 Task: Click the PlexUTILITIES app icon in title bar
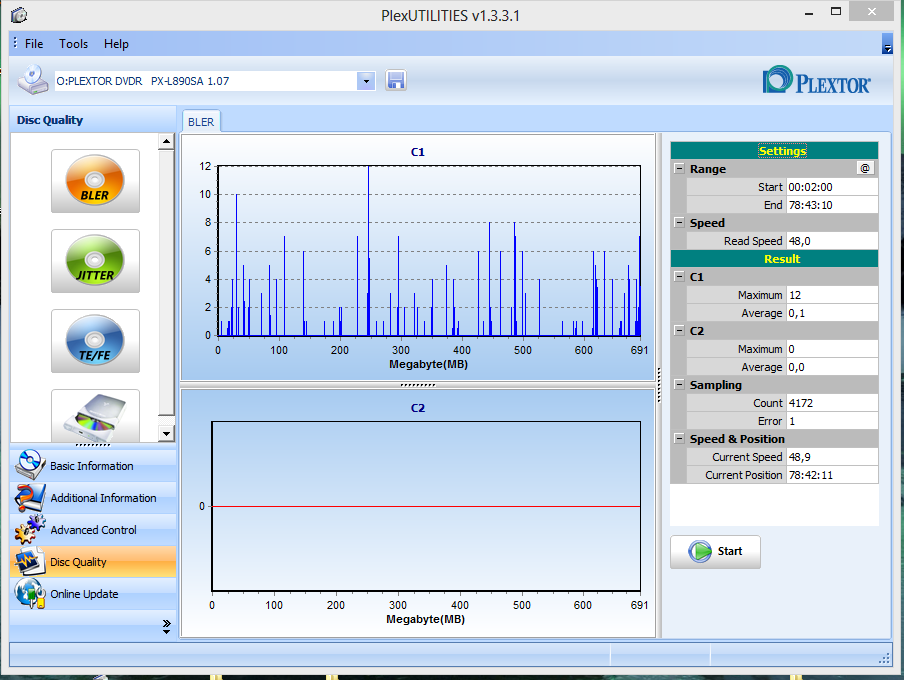coord(19,15)
